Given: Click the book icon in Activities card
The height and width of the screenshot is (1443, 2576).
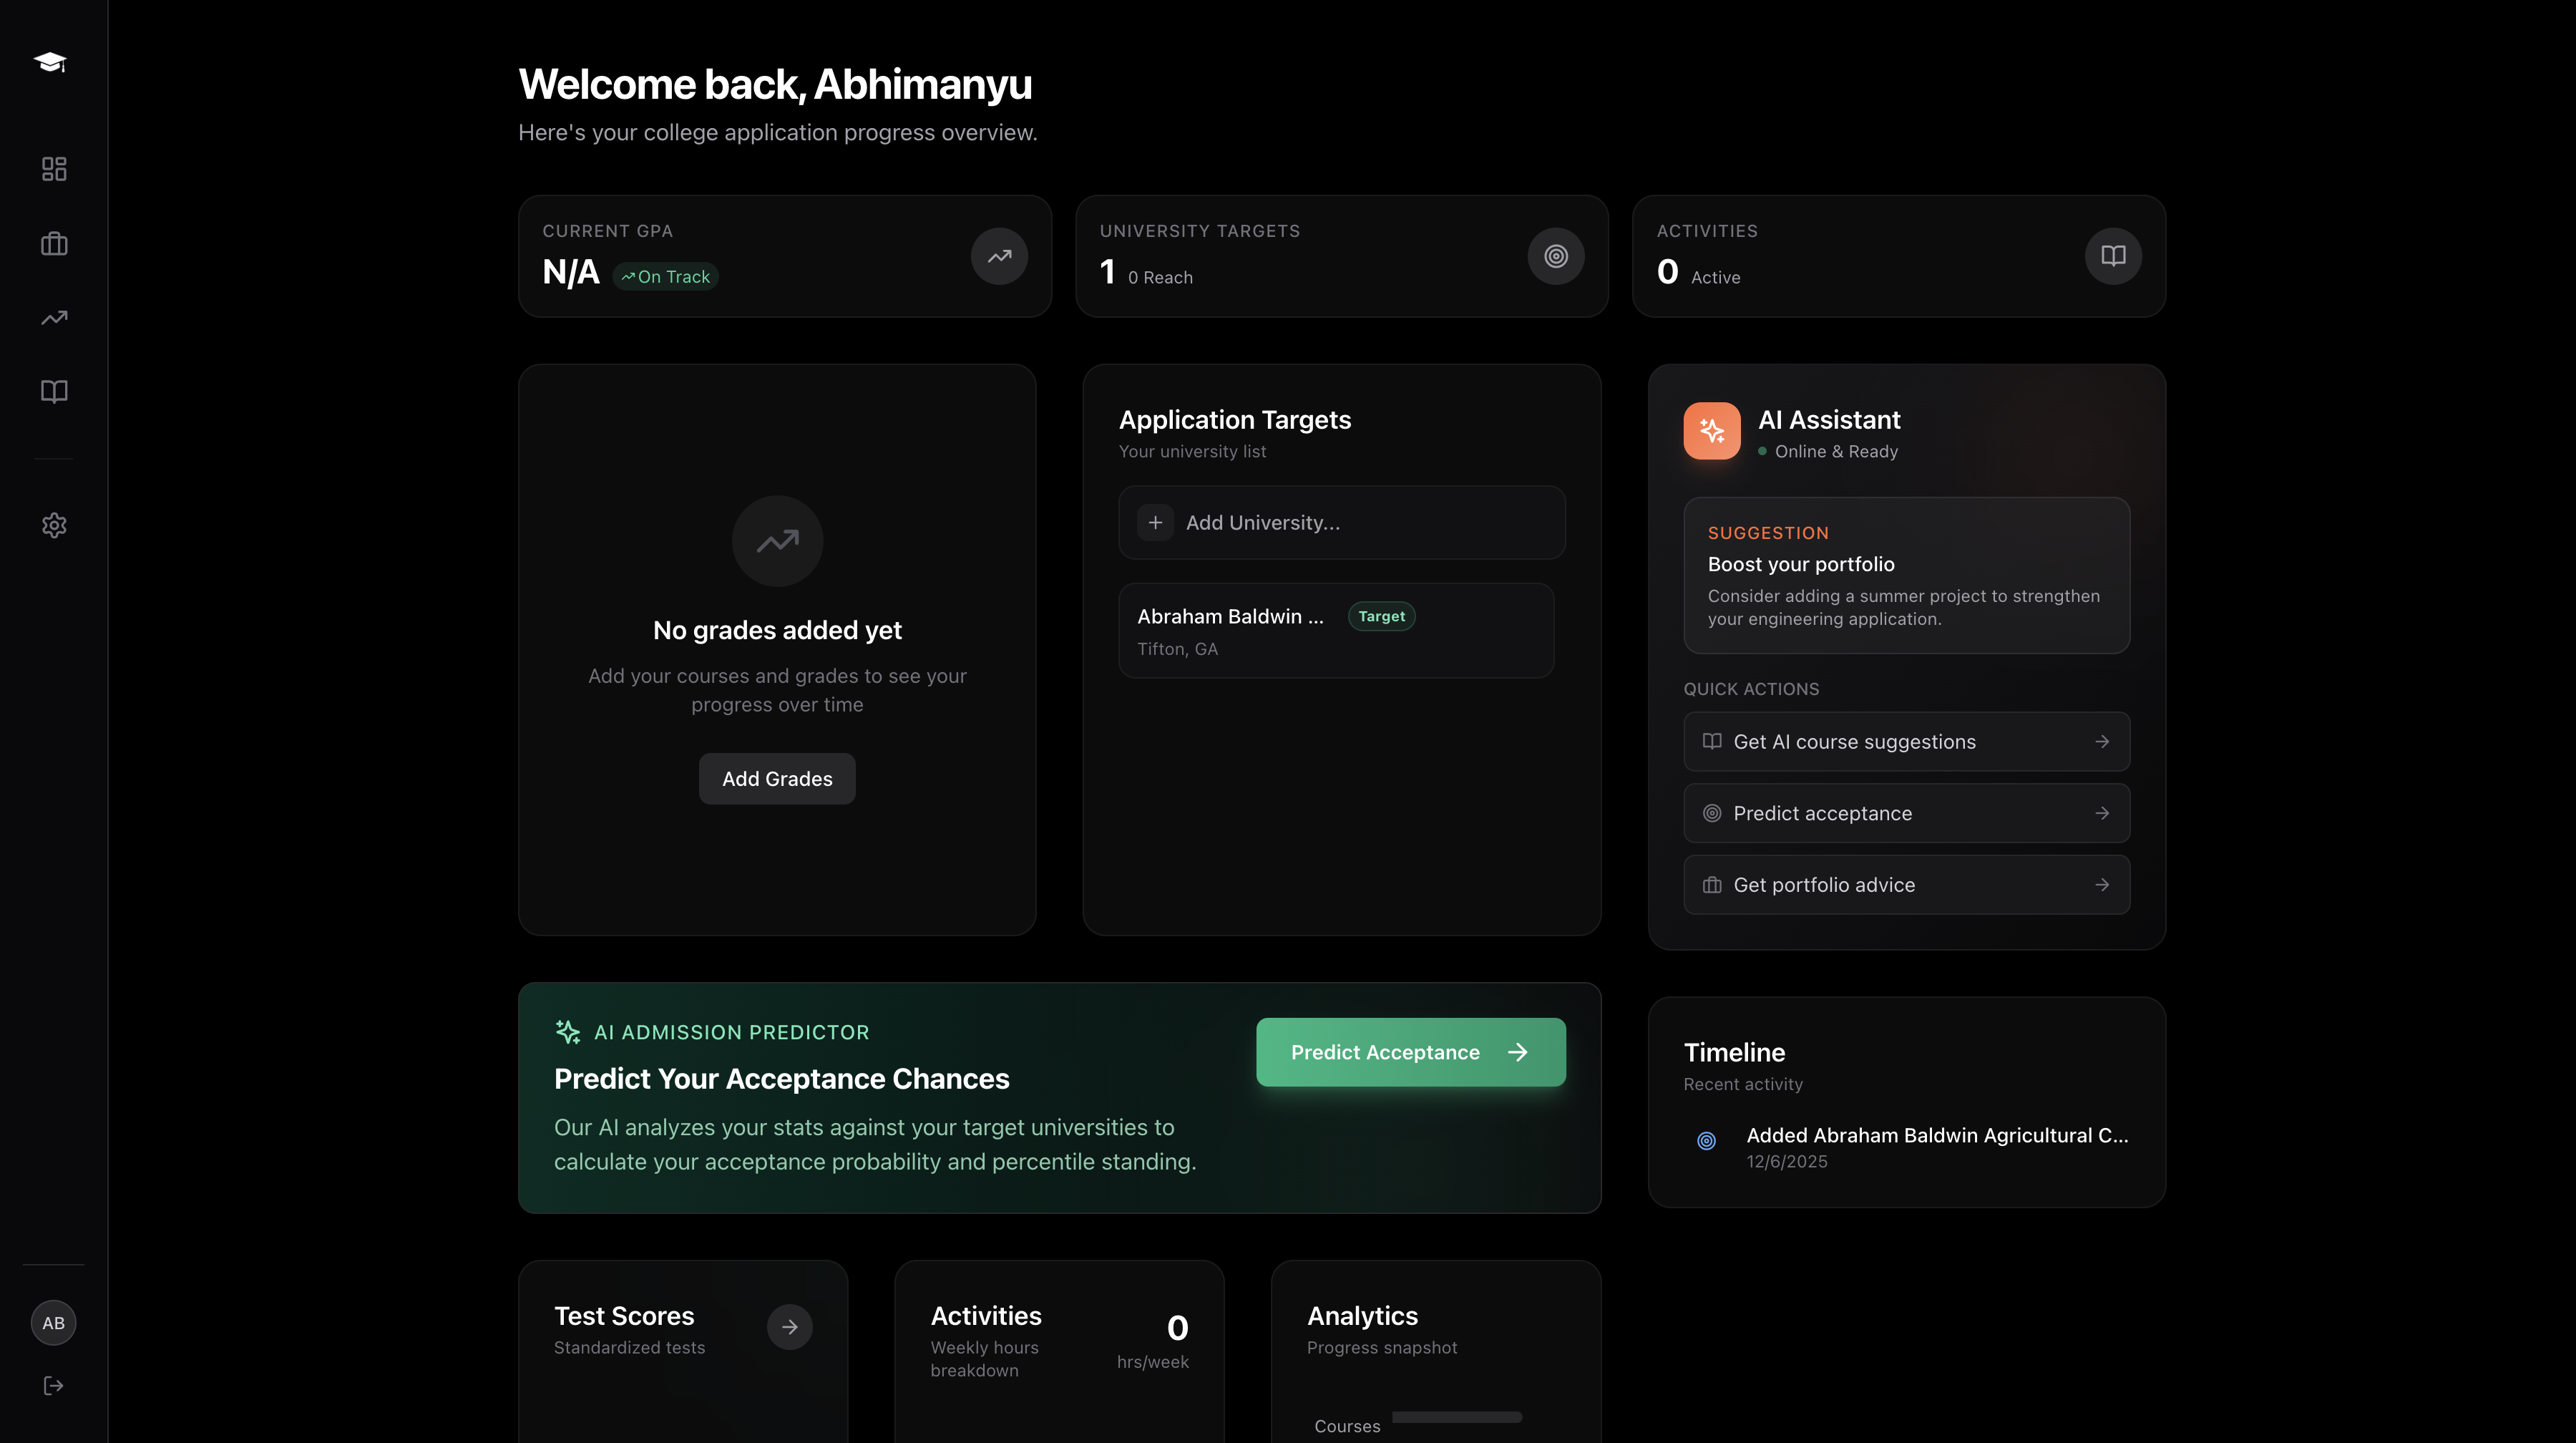Looking at the screenshot, I should [x=2112, y=256].
